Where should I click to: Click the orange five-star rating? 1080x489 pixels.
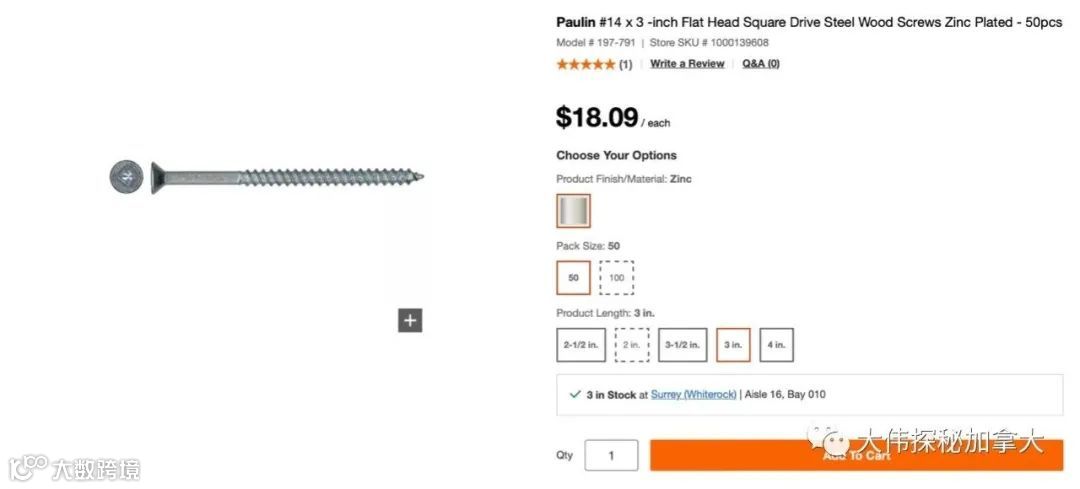coord(586,64)
